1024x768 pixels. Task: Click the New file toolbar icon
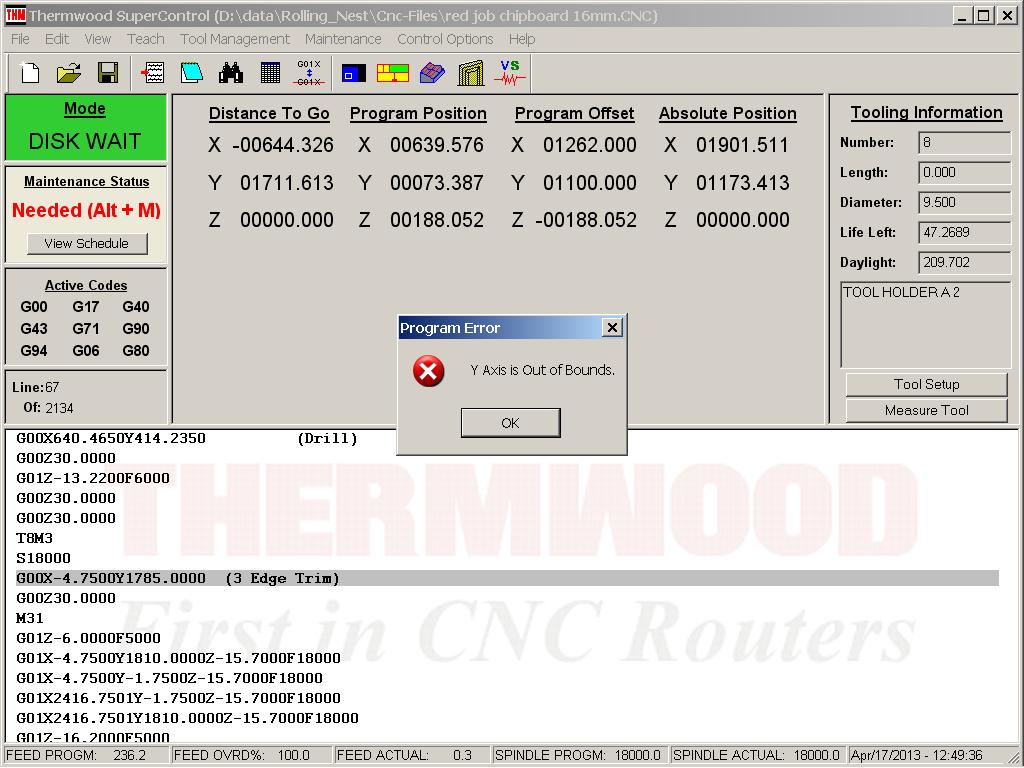pos(30,73)
